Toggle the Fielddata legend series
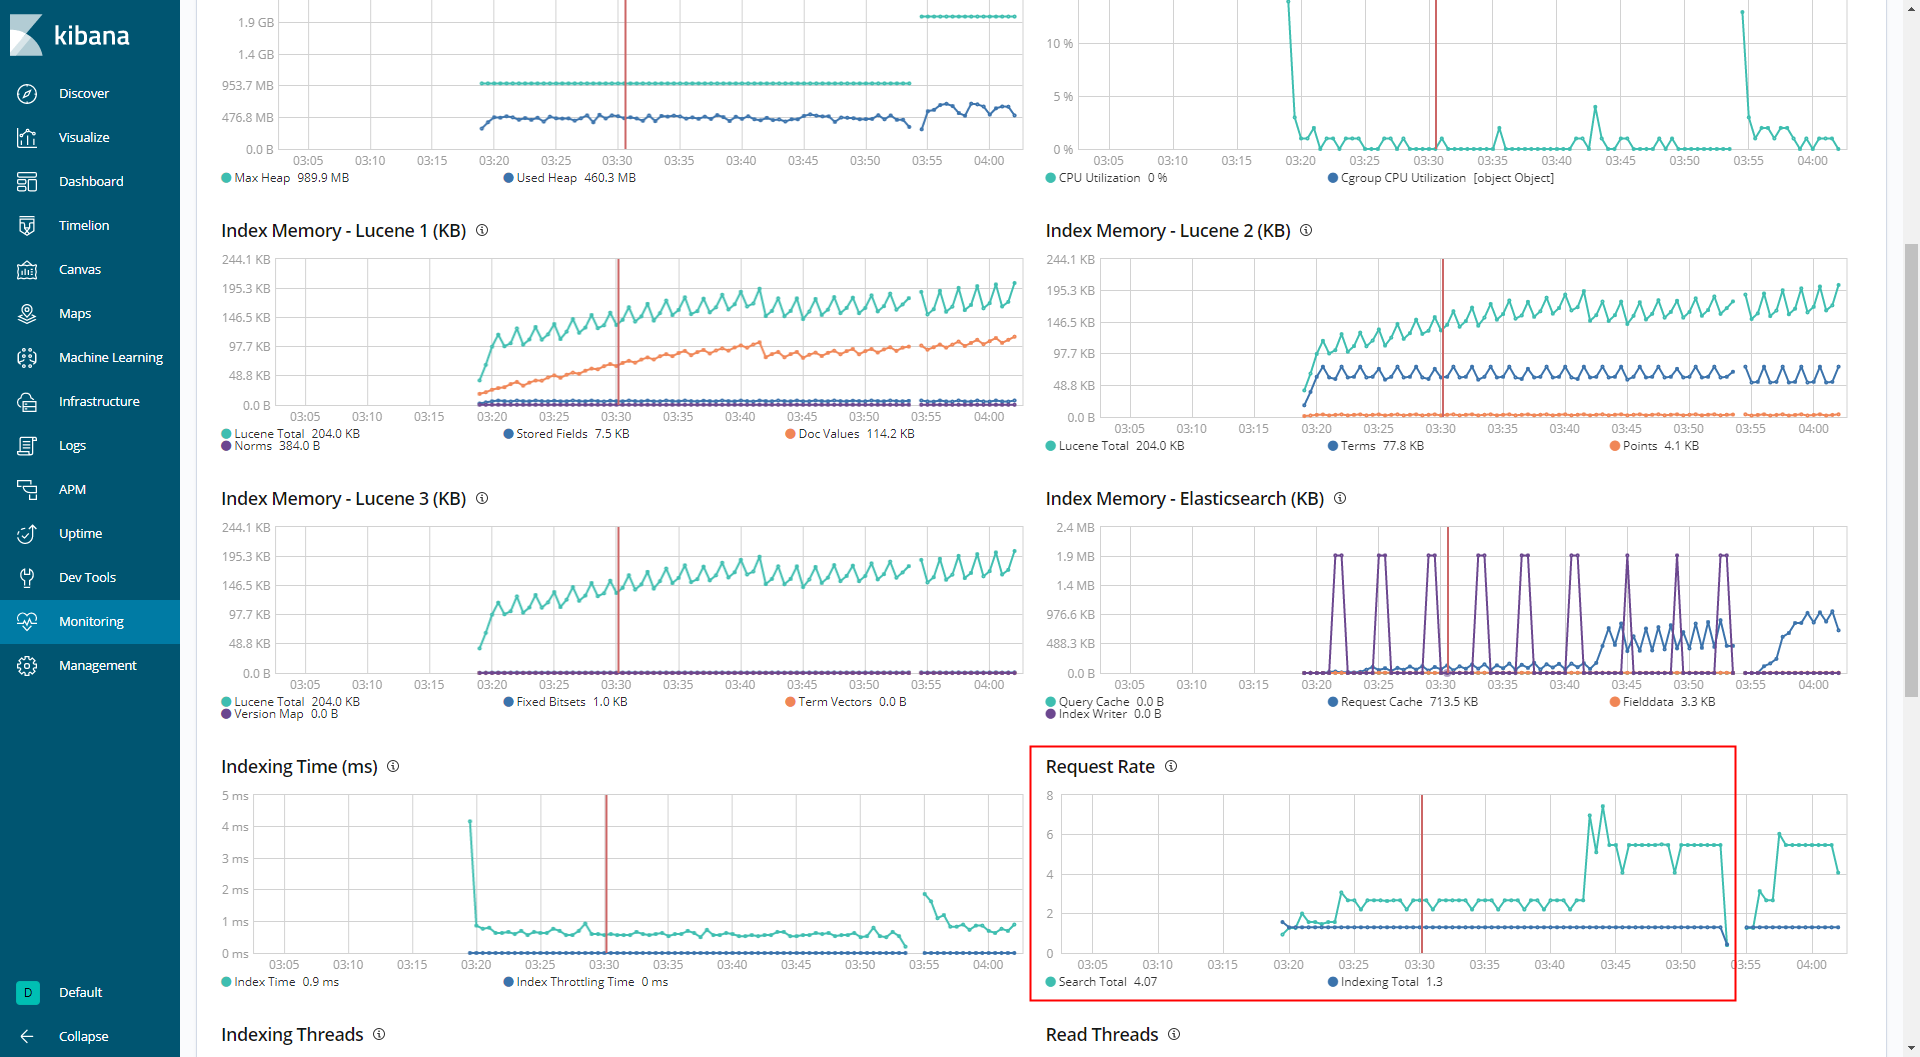 1662,702
